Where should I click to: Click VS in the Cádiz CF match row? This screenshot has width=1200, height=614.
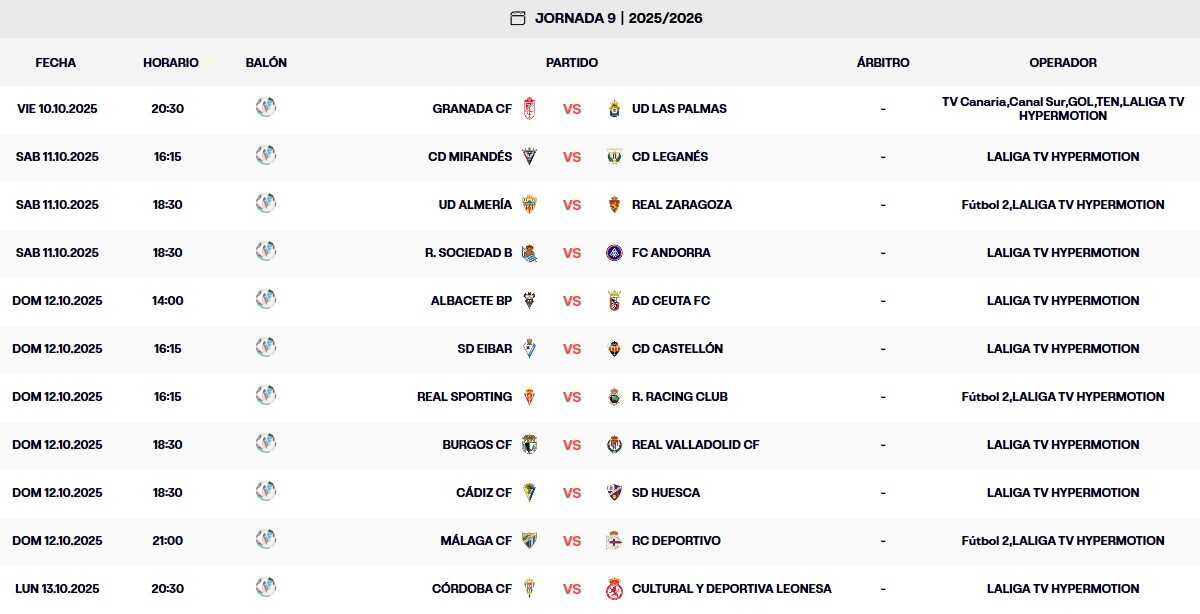point(572,492)
